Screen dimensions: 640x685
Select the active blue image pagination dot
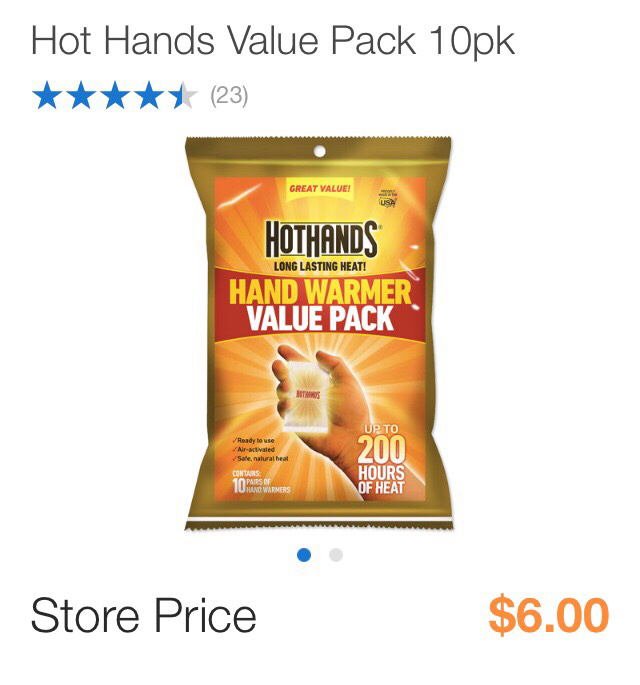pos(304,555)
